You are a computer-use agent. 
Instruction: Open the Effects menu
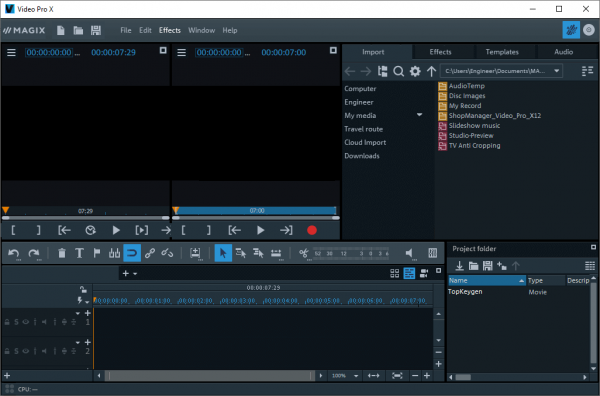coord(170,30)
